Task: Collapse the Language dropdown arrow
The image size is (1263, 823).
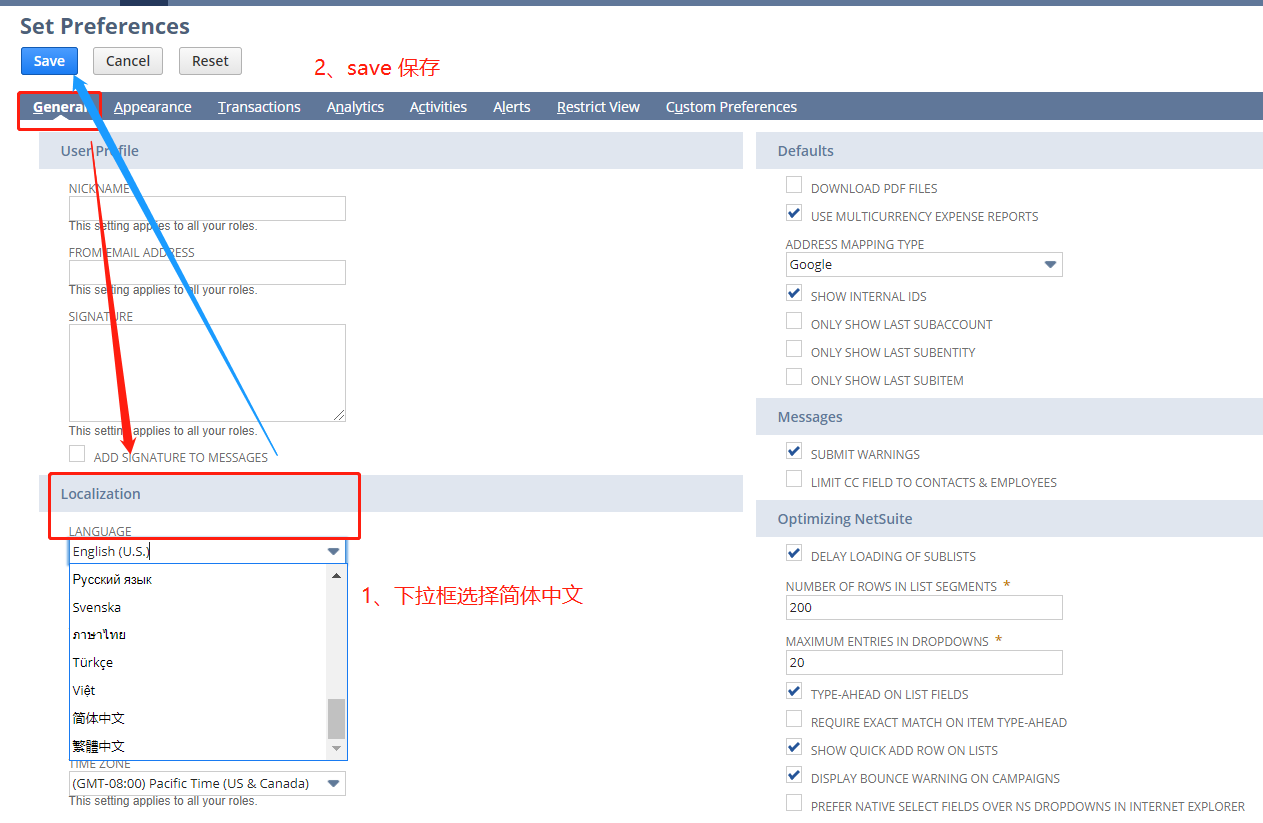Action: (333, 550)
